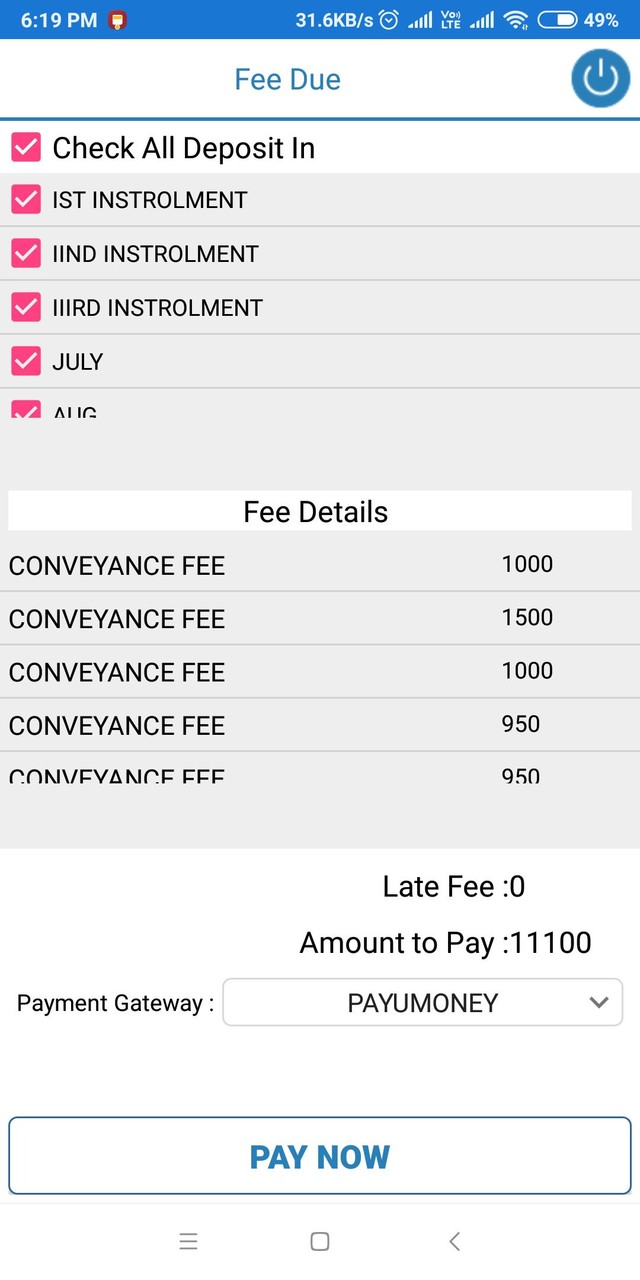Select the CONVEYANCE FEE 1500 row
The width and height of the screenshot is (640, 1280).
click(x=320, y=618)
